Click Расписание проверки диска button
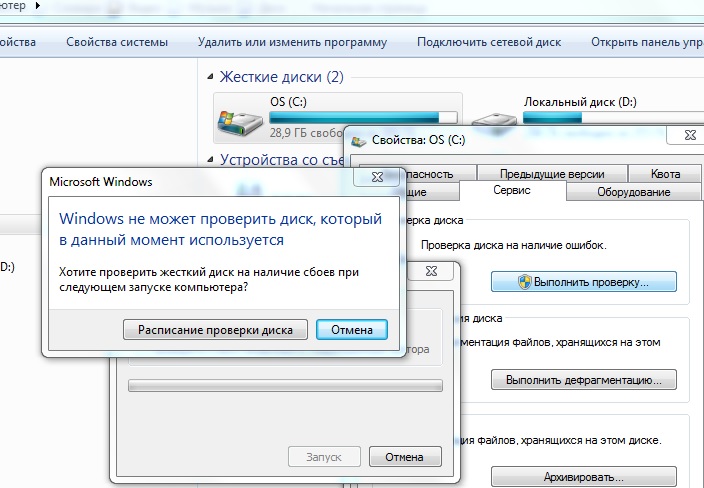 215,330
